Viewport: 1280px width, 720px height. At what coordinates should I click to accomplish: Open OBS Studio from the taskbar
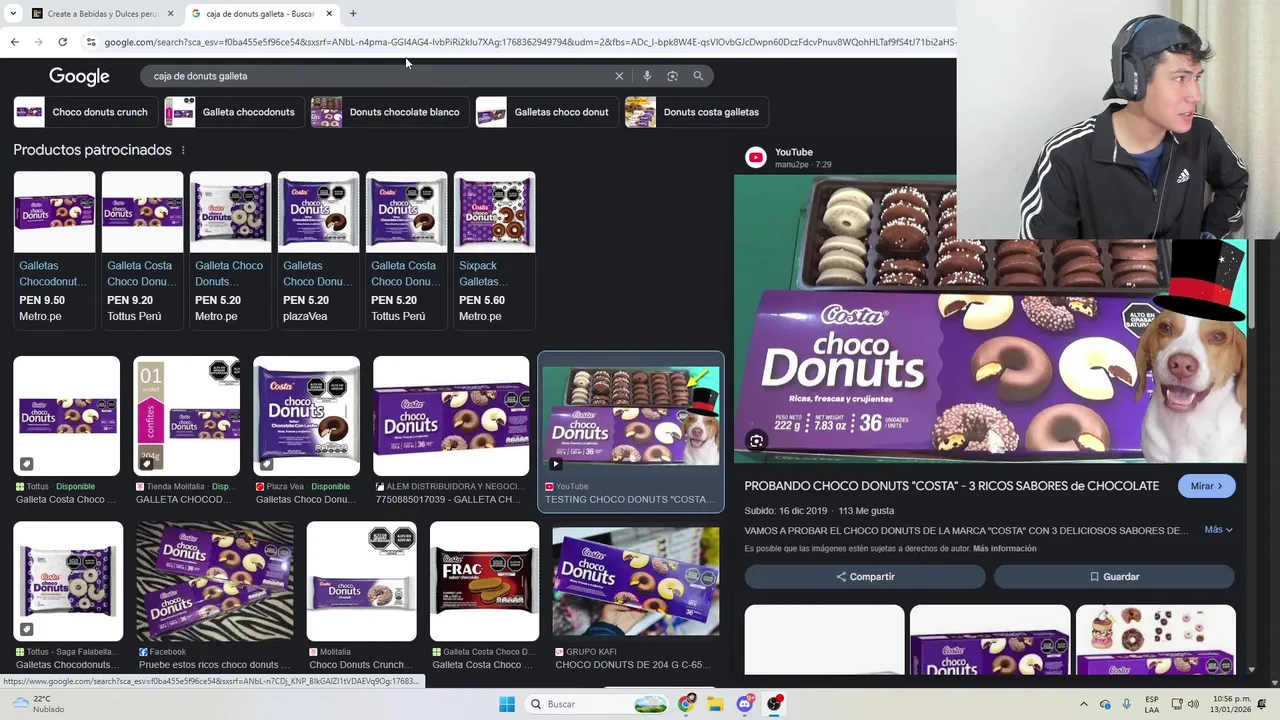(x=775, y=704)
